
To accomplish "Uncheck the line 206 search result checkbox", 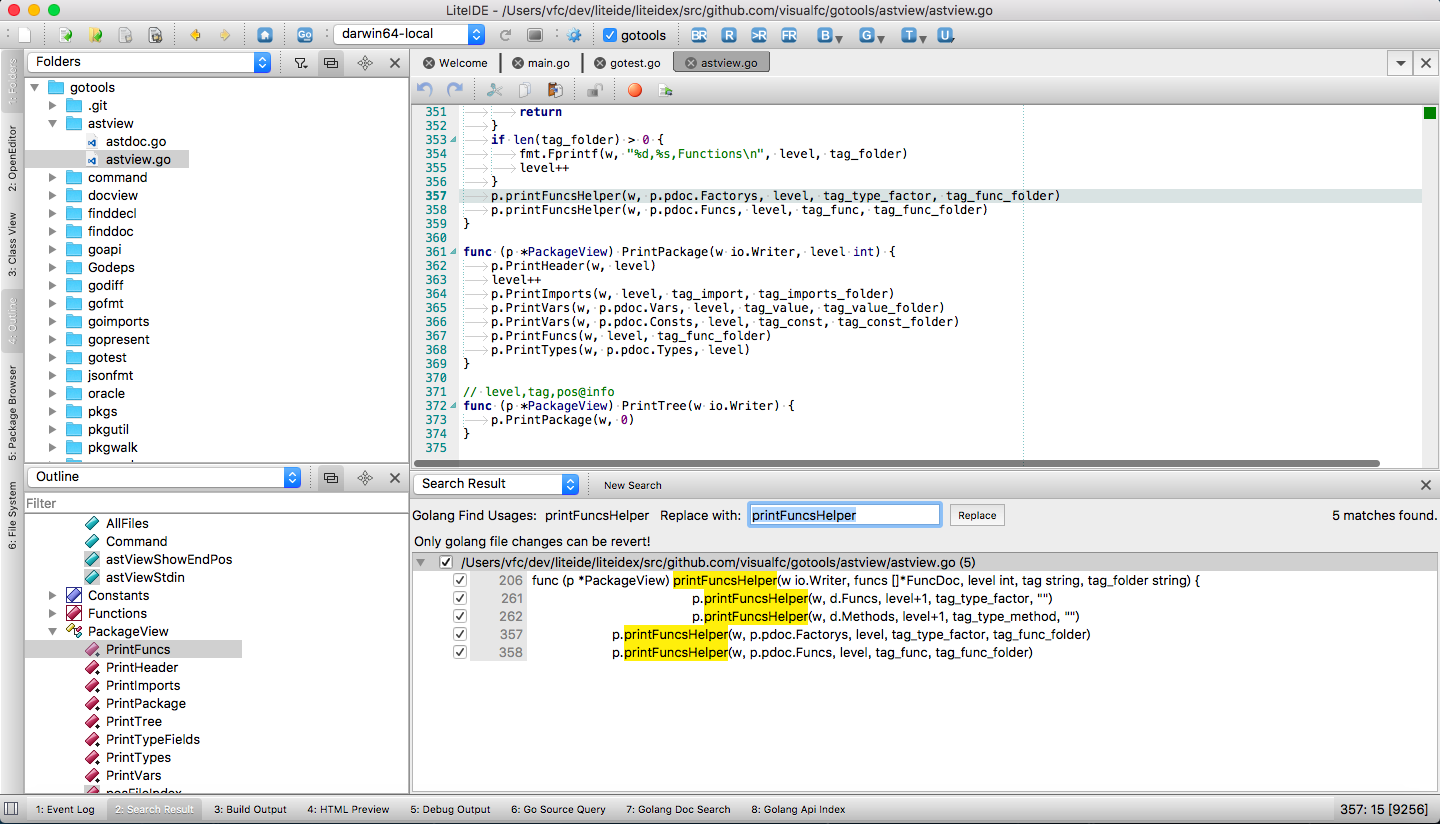I will pos(460,580).
